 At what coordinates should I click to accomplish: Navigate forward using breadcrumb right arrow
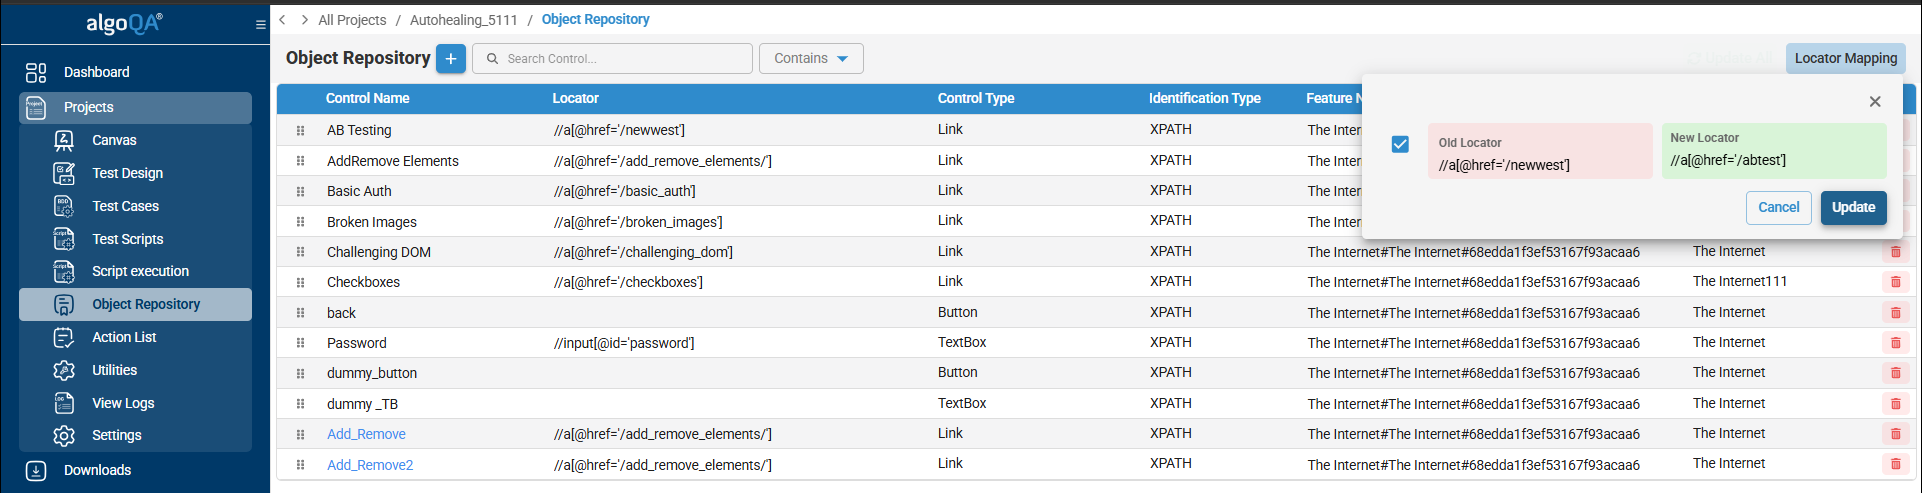coord(304,20)
